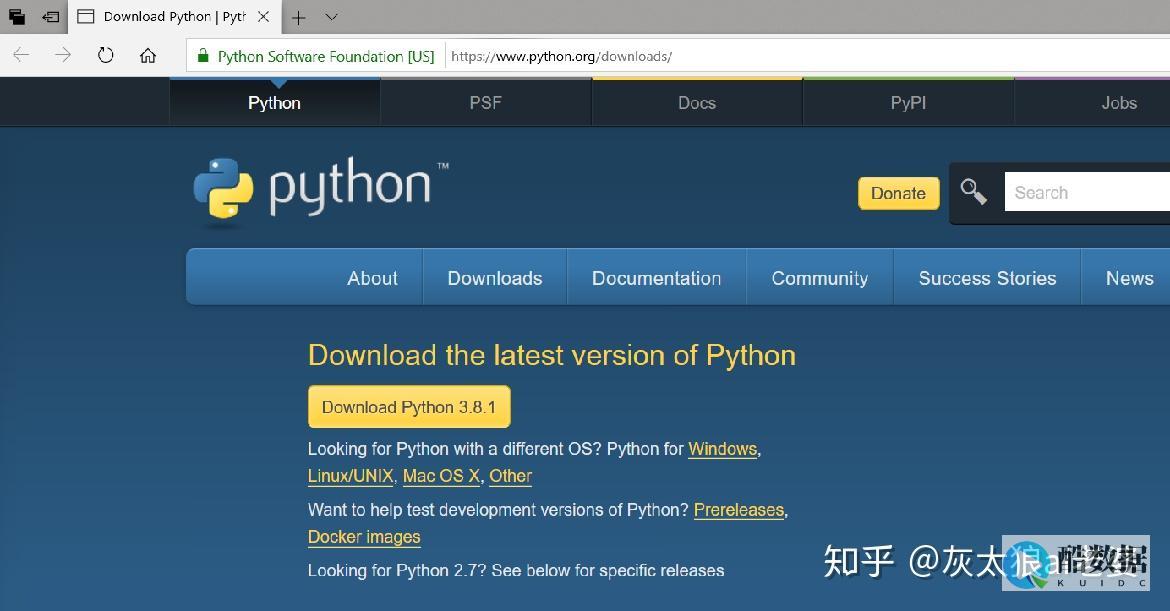Image resolution: width=1170 pixels, height=611 pixels.
Task: Open the Downloads menu
Action: tap(495, 278)
